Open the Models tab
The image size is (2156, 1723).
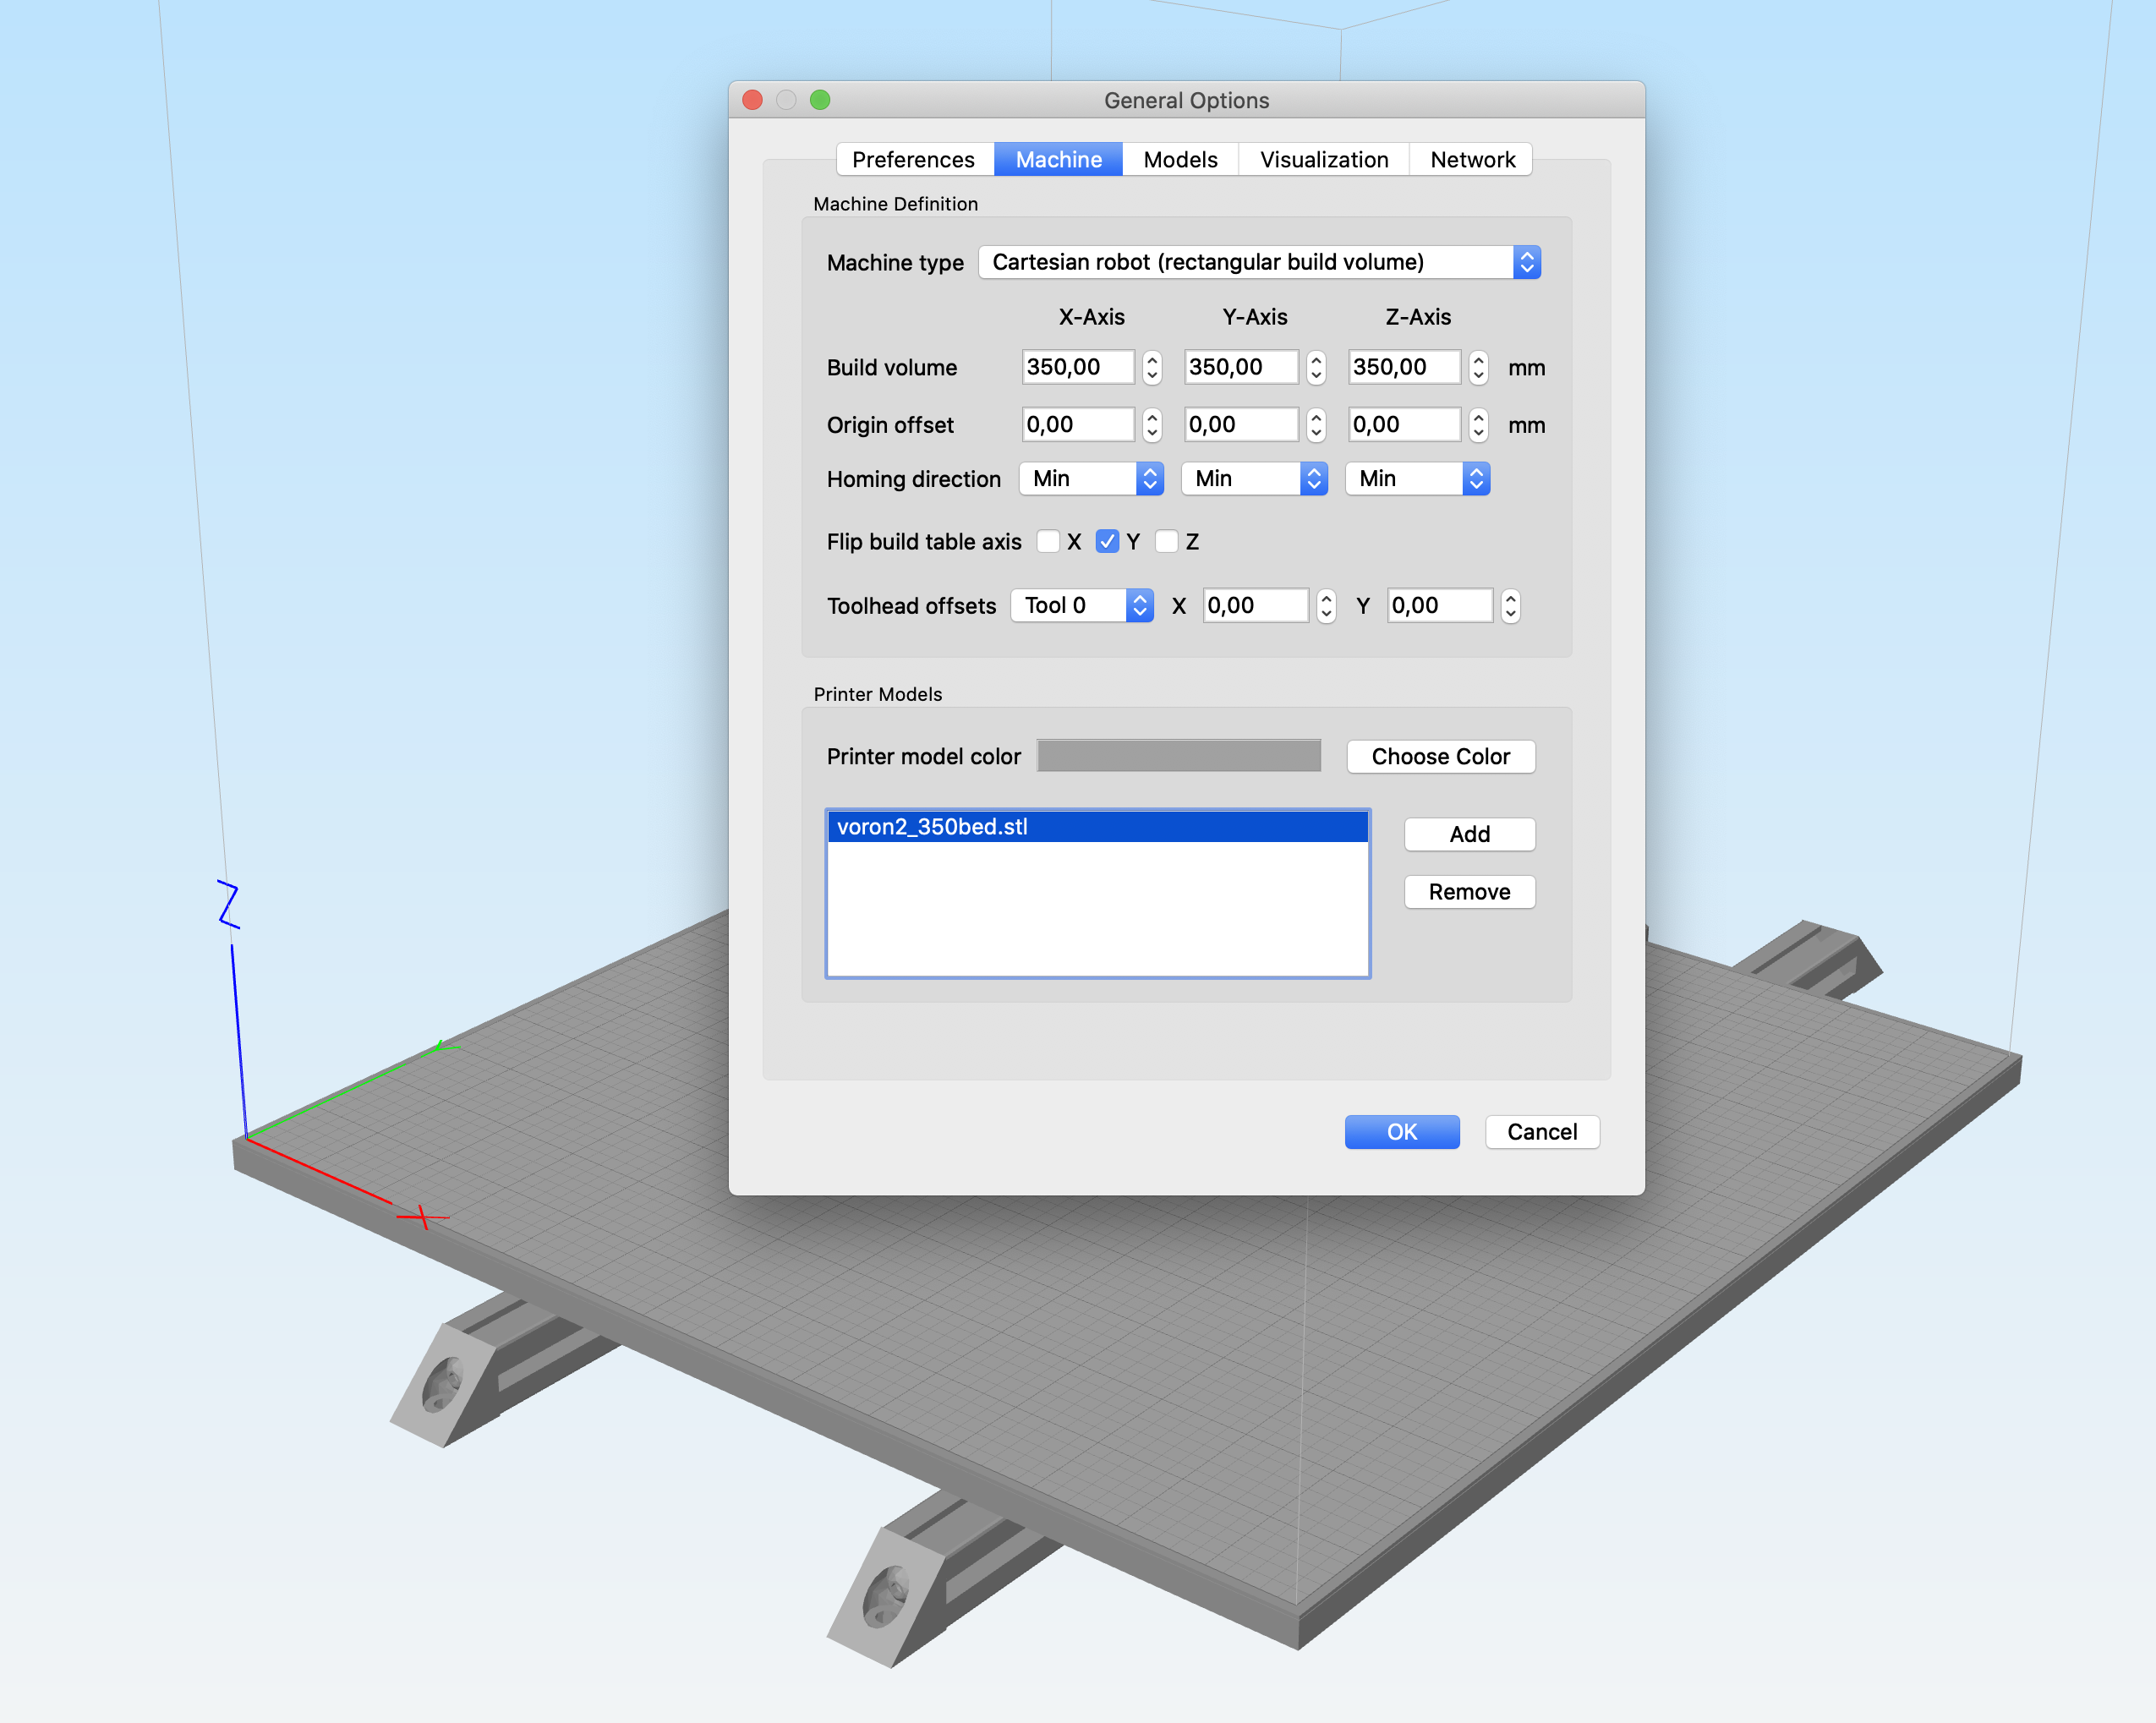[1180, 159]
